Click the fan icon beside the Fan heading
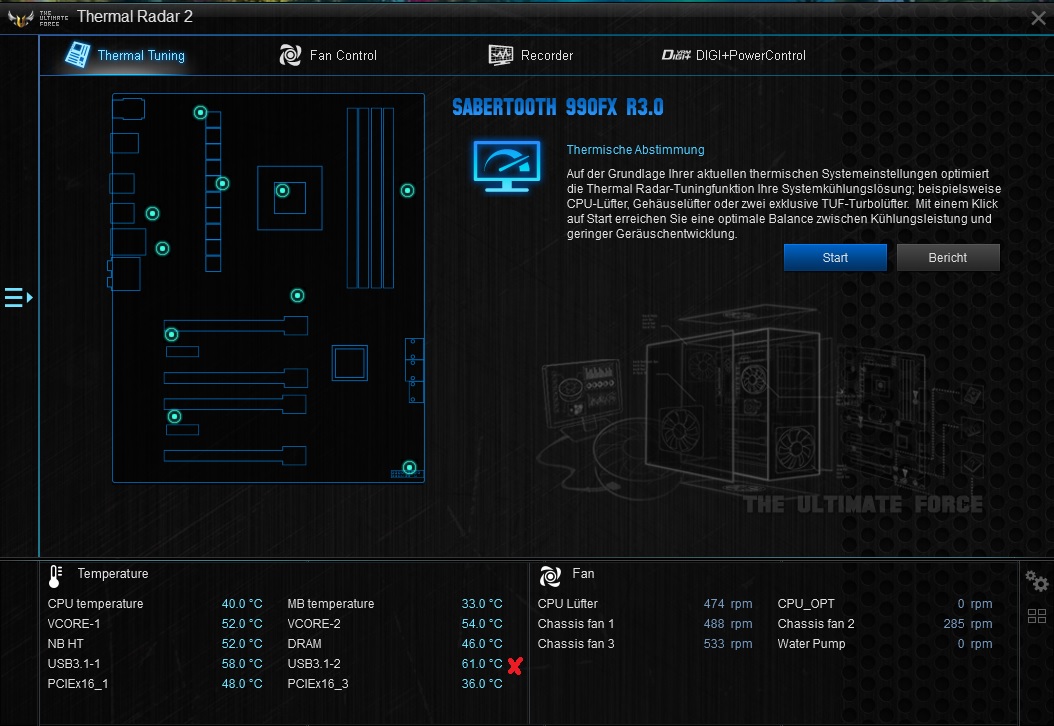This screenshot has height=726, width=1054. click(550, 576)
